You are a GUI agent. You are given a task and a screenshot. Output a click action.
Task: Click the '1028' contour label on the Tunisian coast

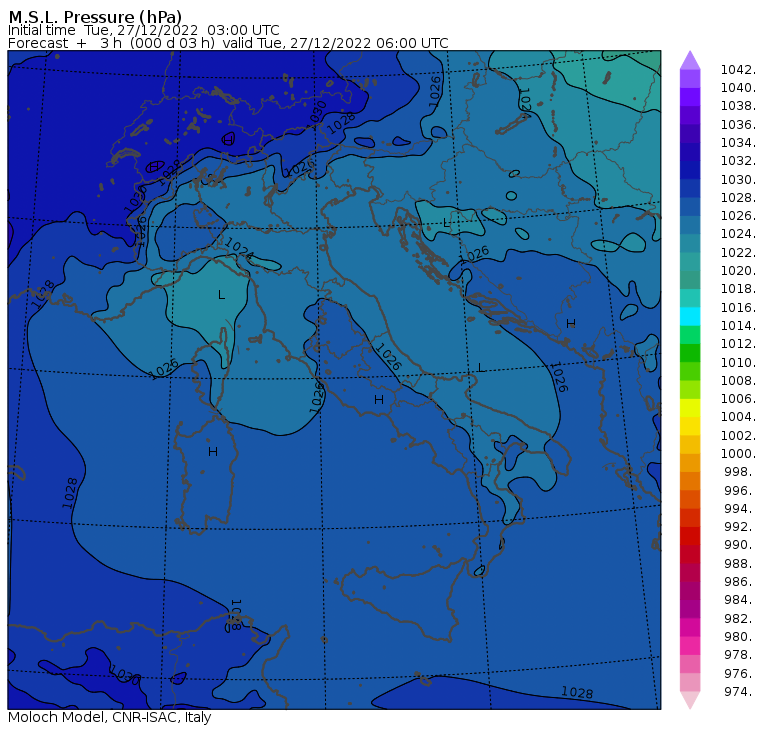235,615
